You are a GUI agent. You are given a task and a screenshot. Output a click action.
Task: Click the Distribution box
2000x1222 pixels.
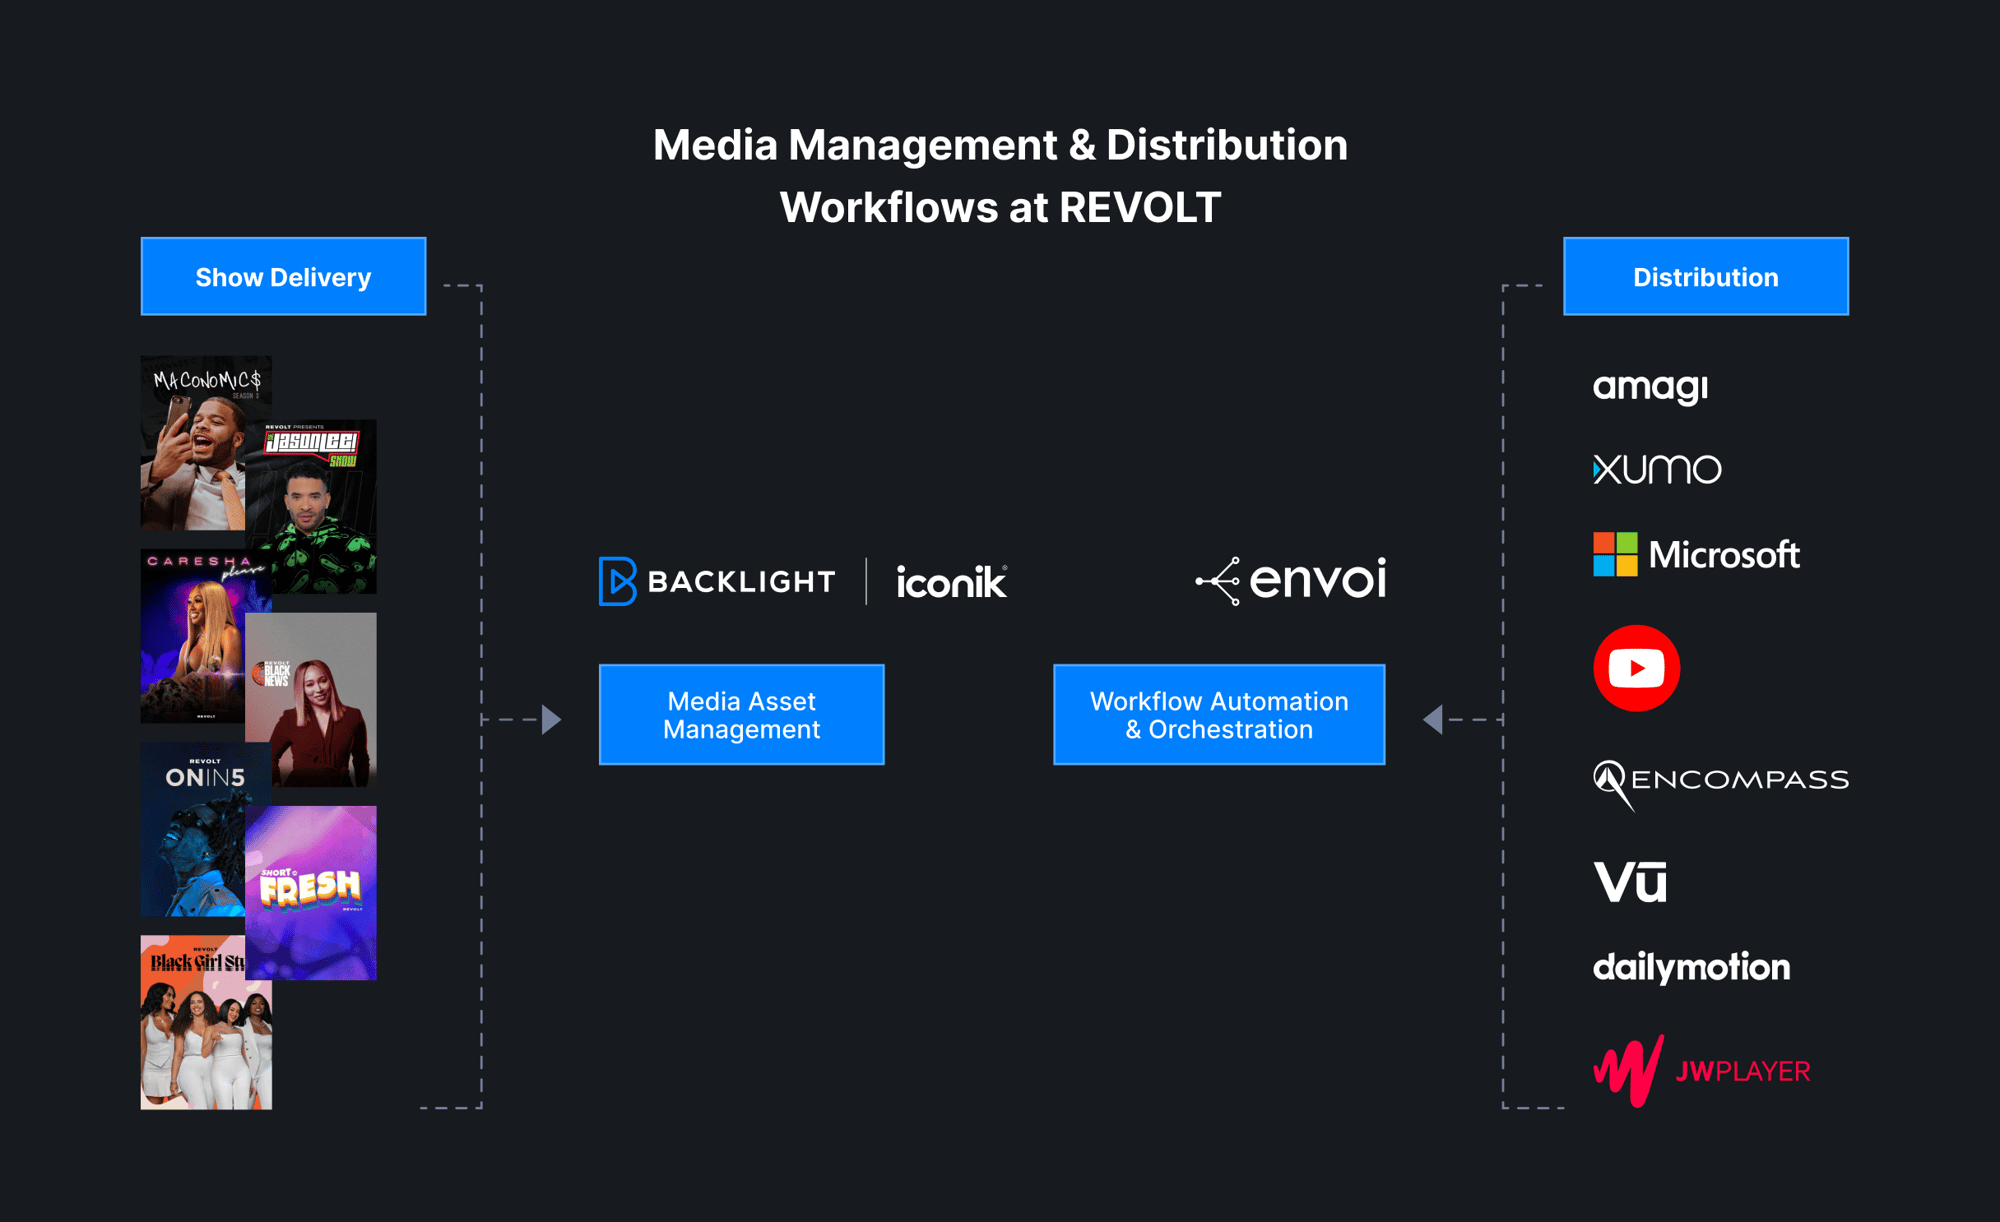tap(1706, 277)
